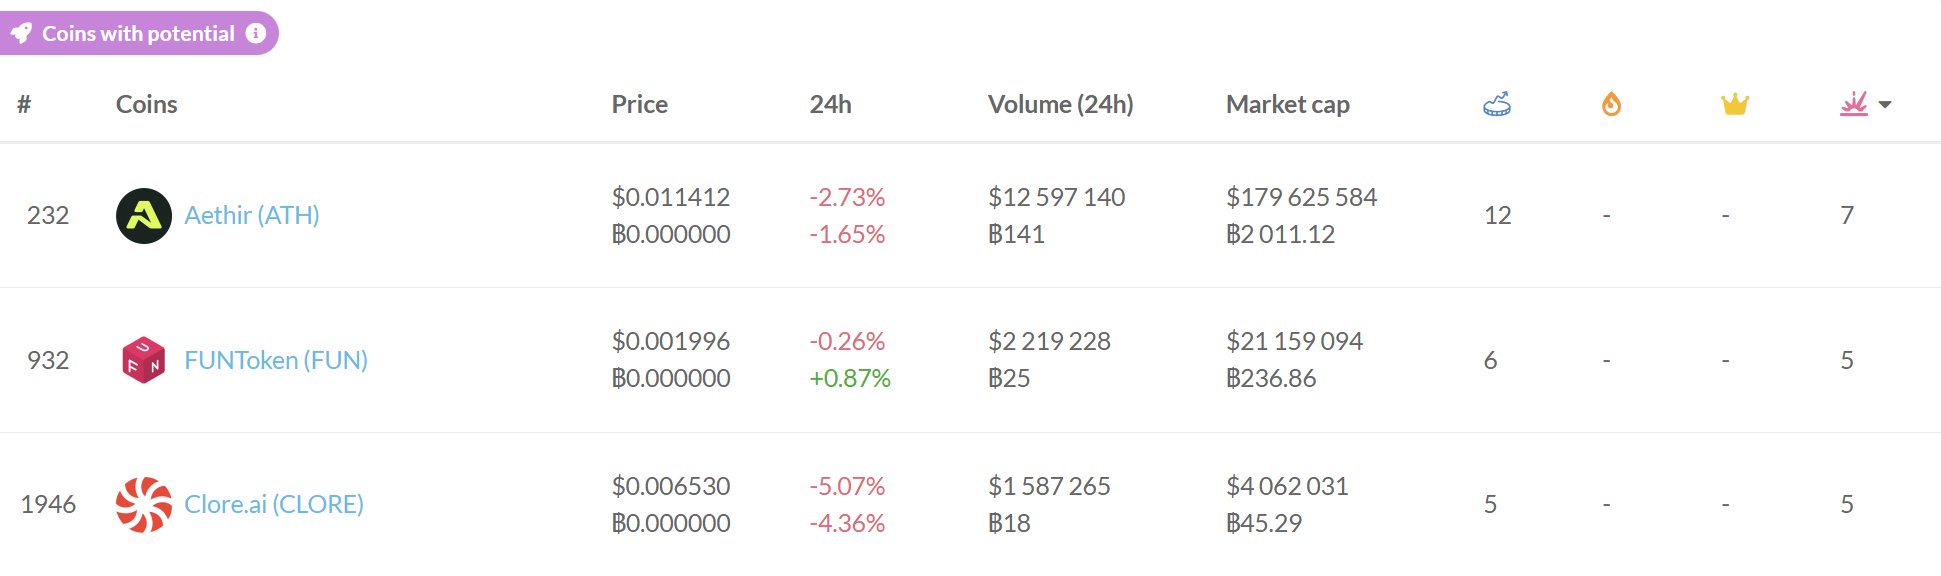Click the blue coin-stack column header icon
Image resolution: width=1941 pixels, height=576 pixels.
(x=1496, y=104)
